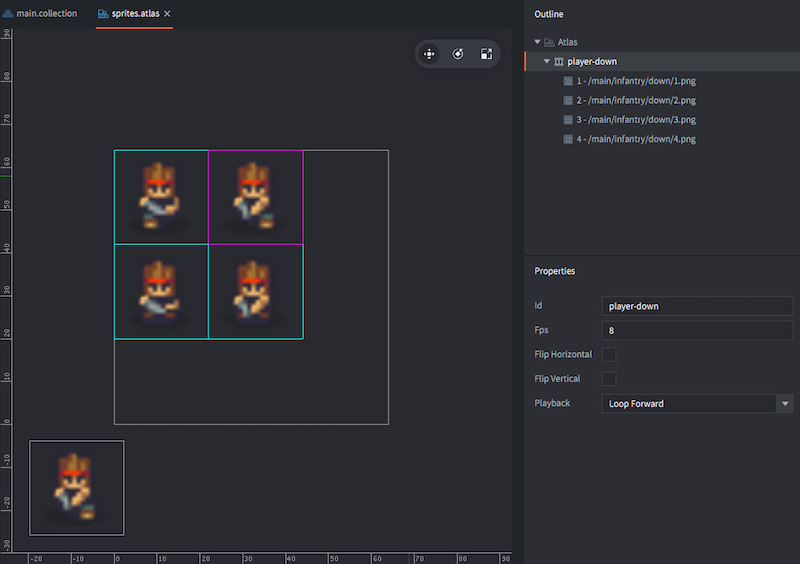Click the Flip Horizontal label
This screenshot has height=564, width=800.
tap(563, 354)
